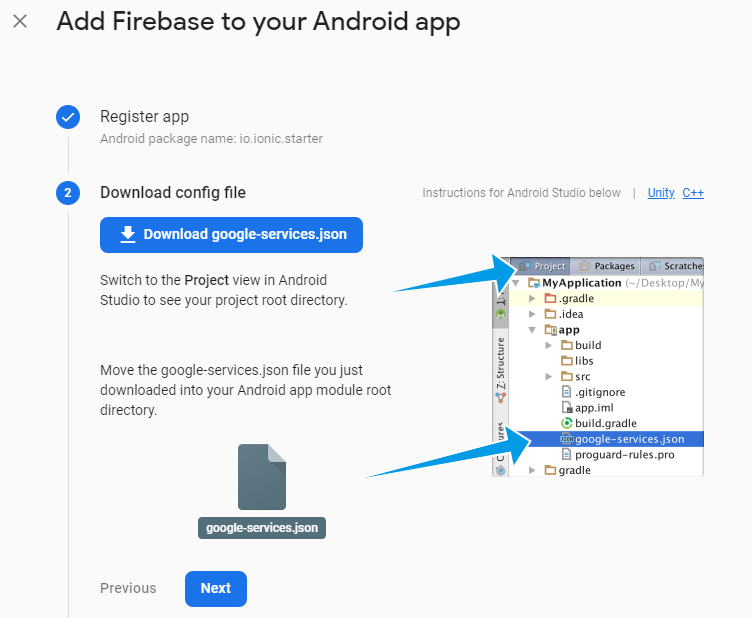Download the google-services.json config file
This screenshot has height=618, width=752.
tap(231, 235)
